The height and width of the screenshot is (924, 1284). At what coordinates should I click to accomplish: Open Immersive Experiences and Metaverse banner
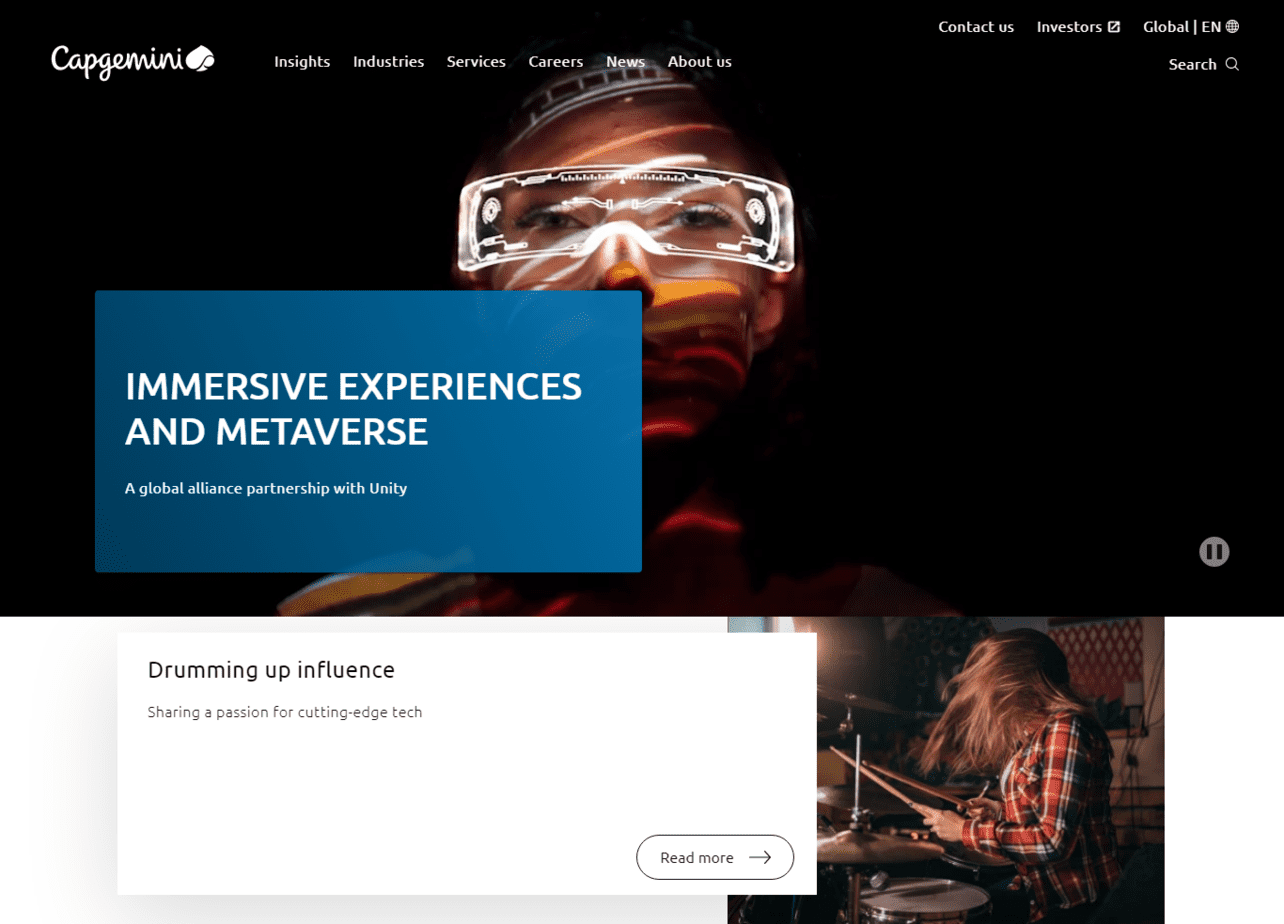coord(368,431)
